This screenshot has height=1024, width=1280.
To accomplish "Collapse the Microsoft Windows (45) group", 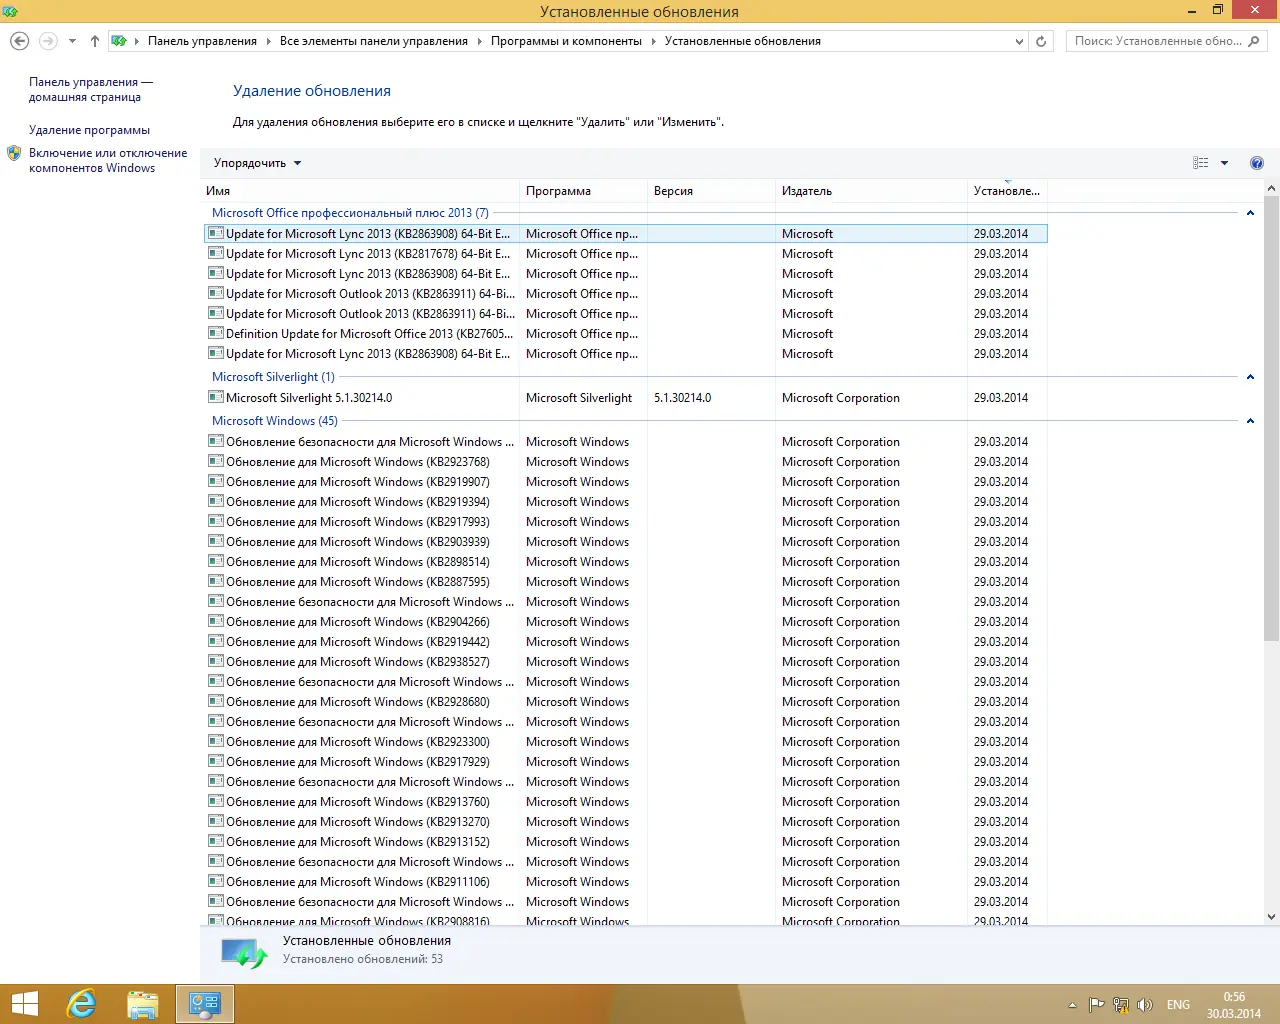I will tap(1250, 421).
